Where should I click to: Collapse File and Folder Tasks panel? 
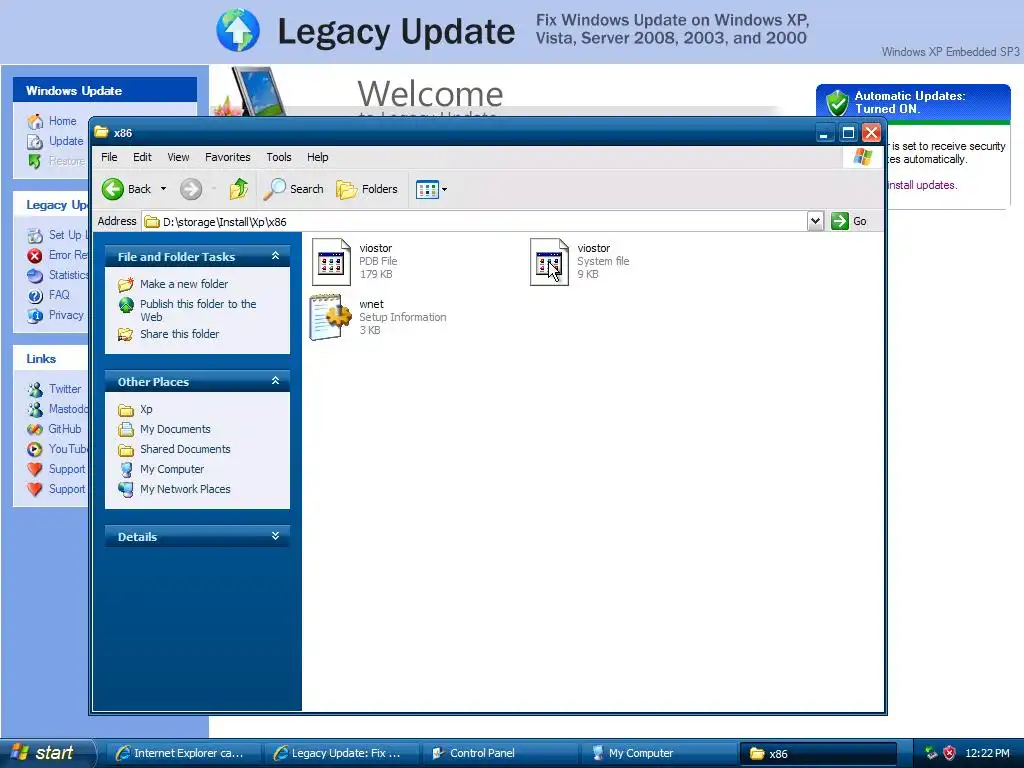pyautogui.click(x=276, y=256)
